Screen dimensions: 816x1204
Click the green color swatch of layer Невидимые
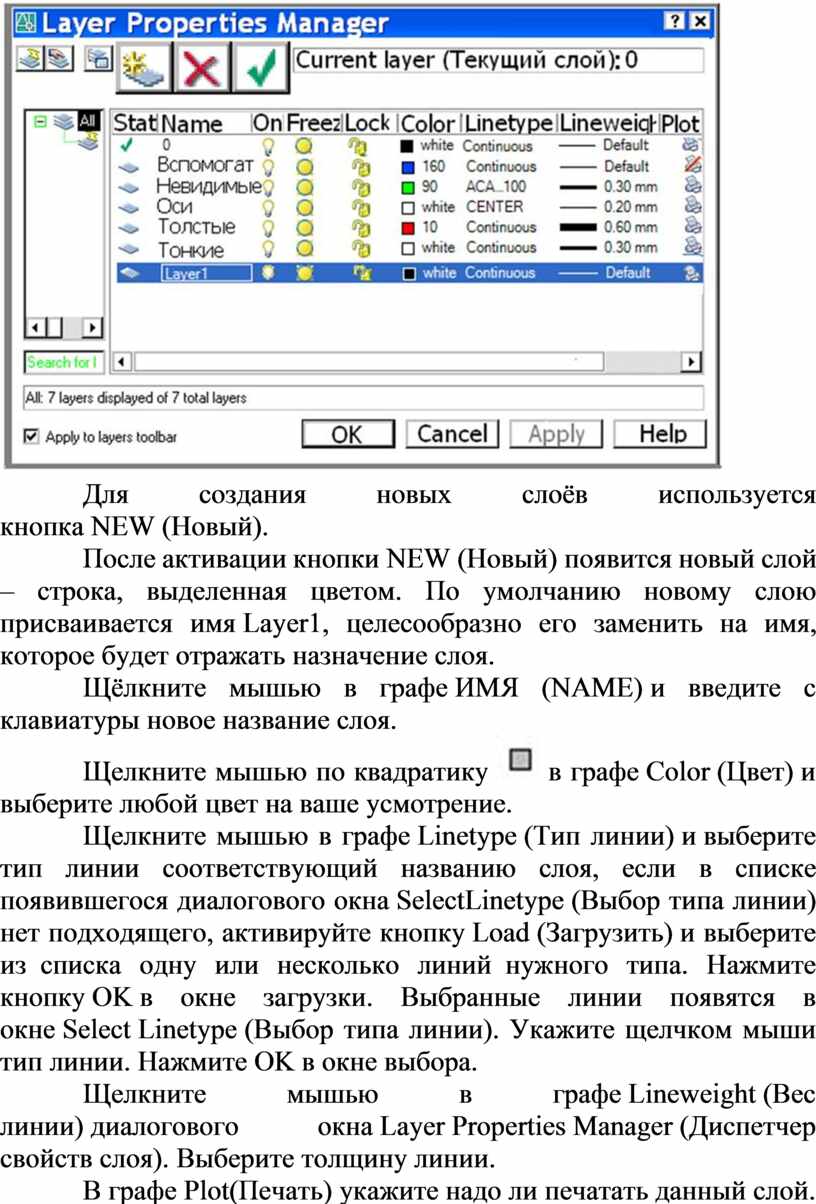coord(407,187)
